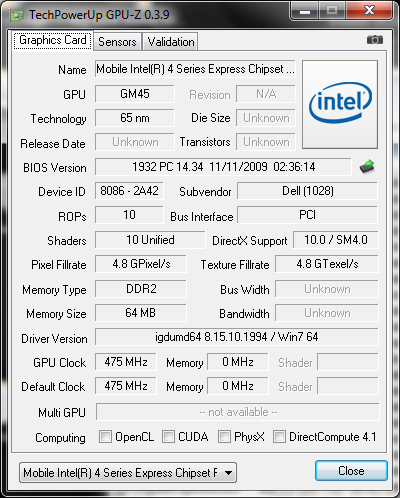This screenshot has width=400, height=498.
Task: Click the GPU field showing GM45
Action: (x=135, y=94)
